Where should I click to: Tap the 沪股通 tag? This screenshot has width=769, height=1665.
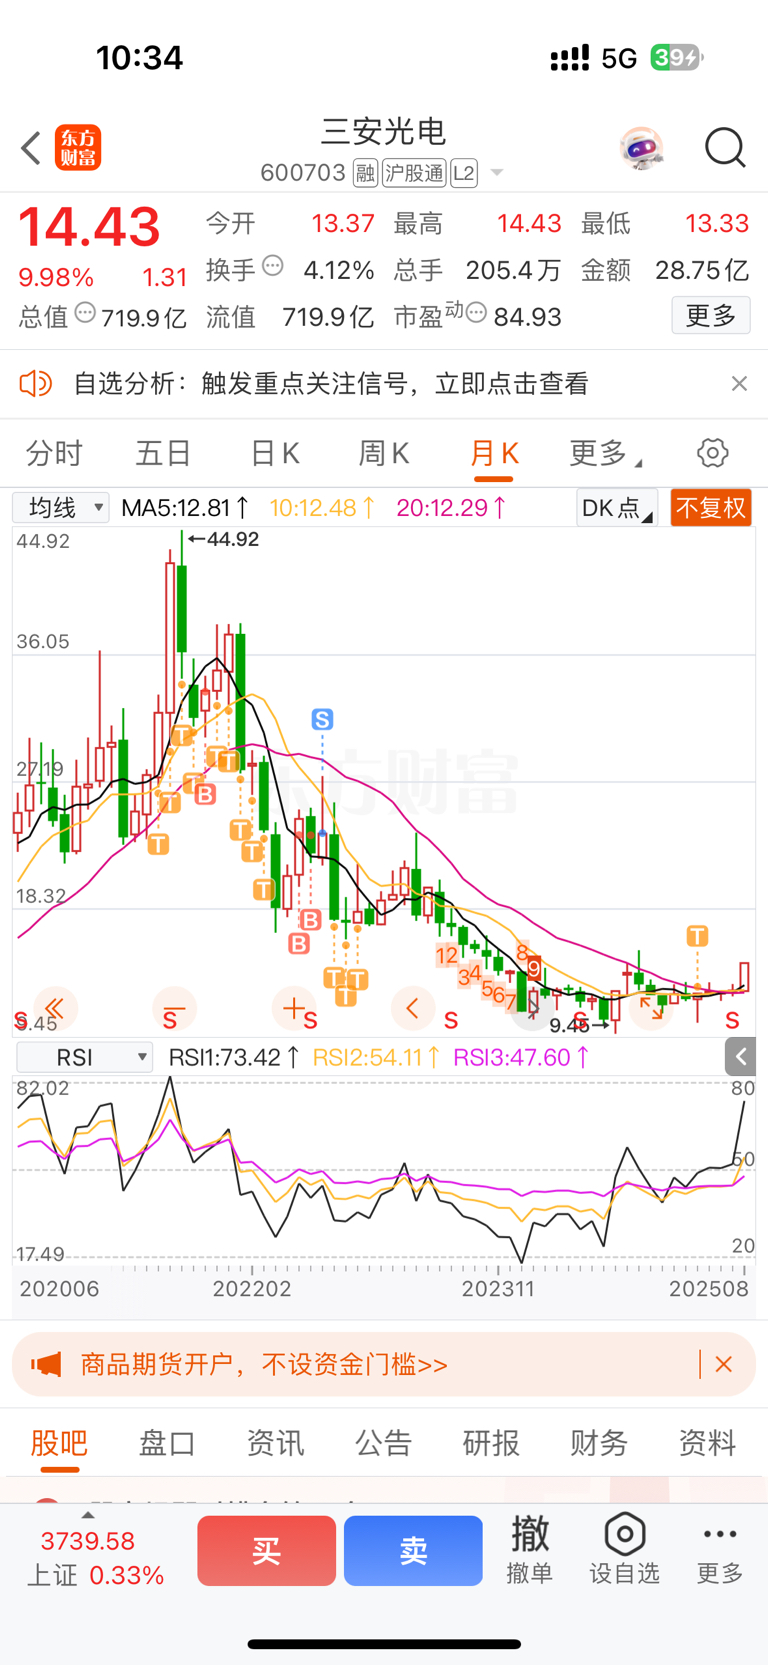pyautogui.click(x=414, y=173)
